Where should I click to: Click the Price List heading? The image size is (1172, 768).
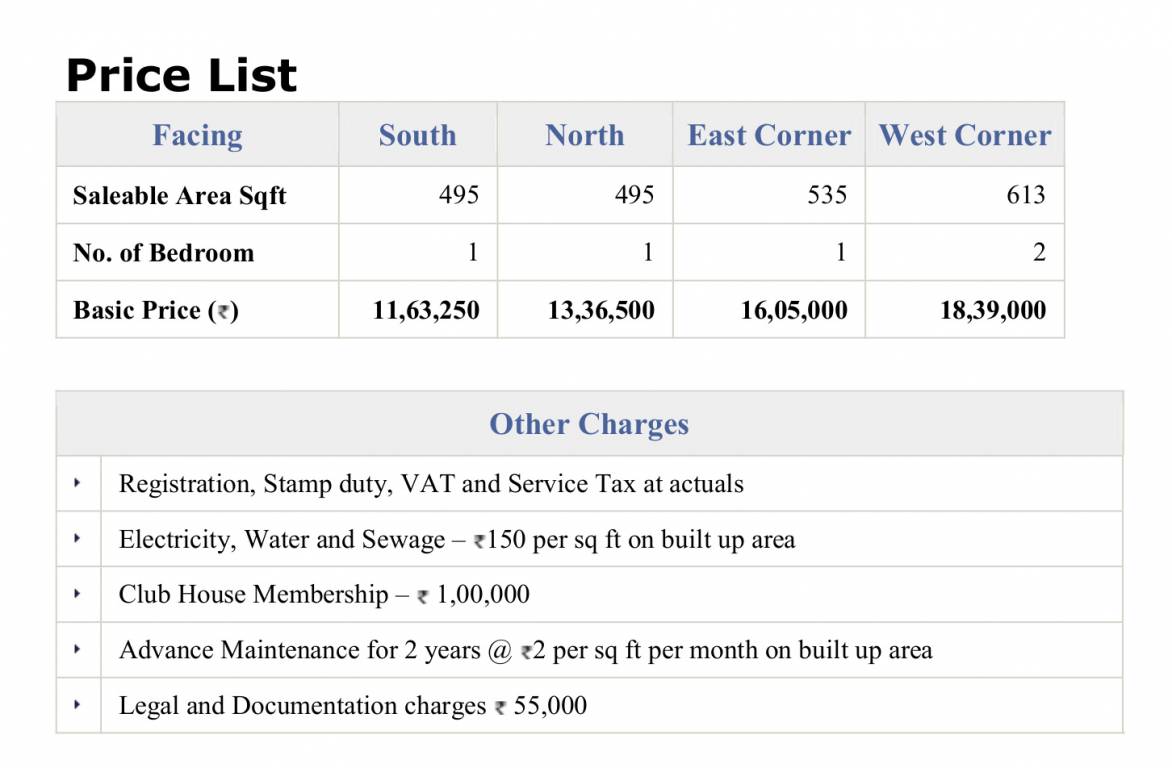(181, 75)
